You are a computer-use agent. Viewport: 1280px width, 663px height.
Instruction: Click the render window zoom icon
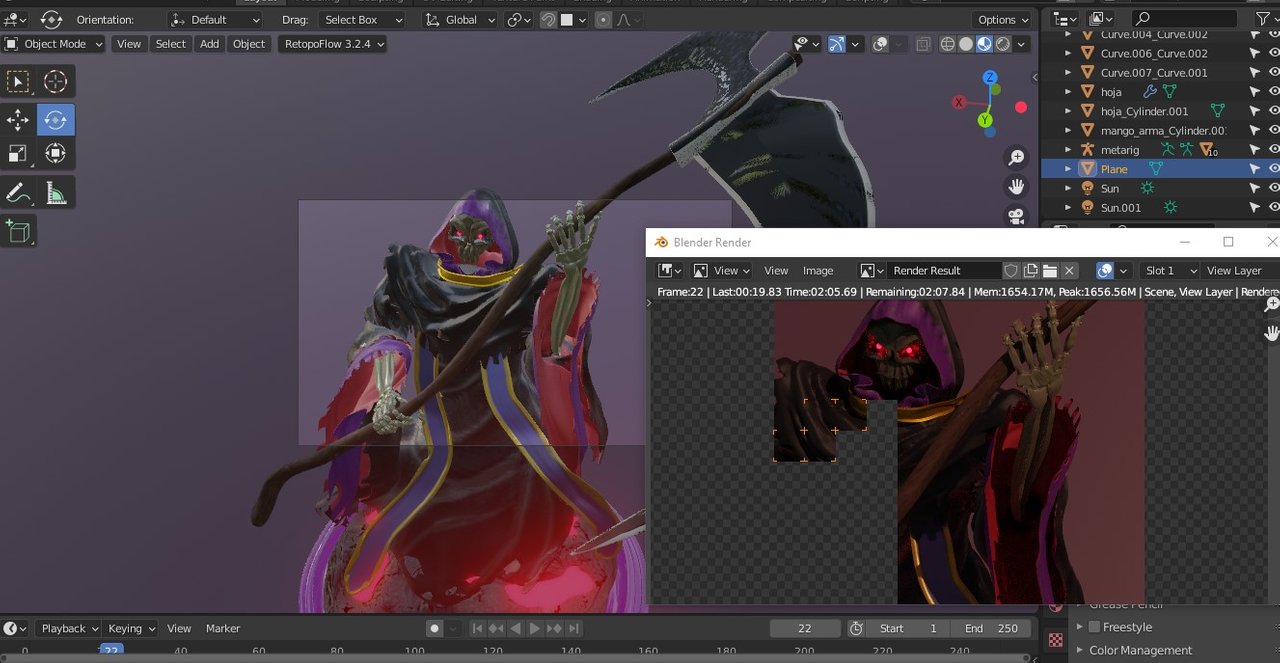(x=1271, y=304)
